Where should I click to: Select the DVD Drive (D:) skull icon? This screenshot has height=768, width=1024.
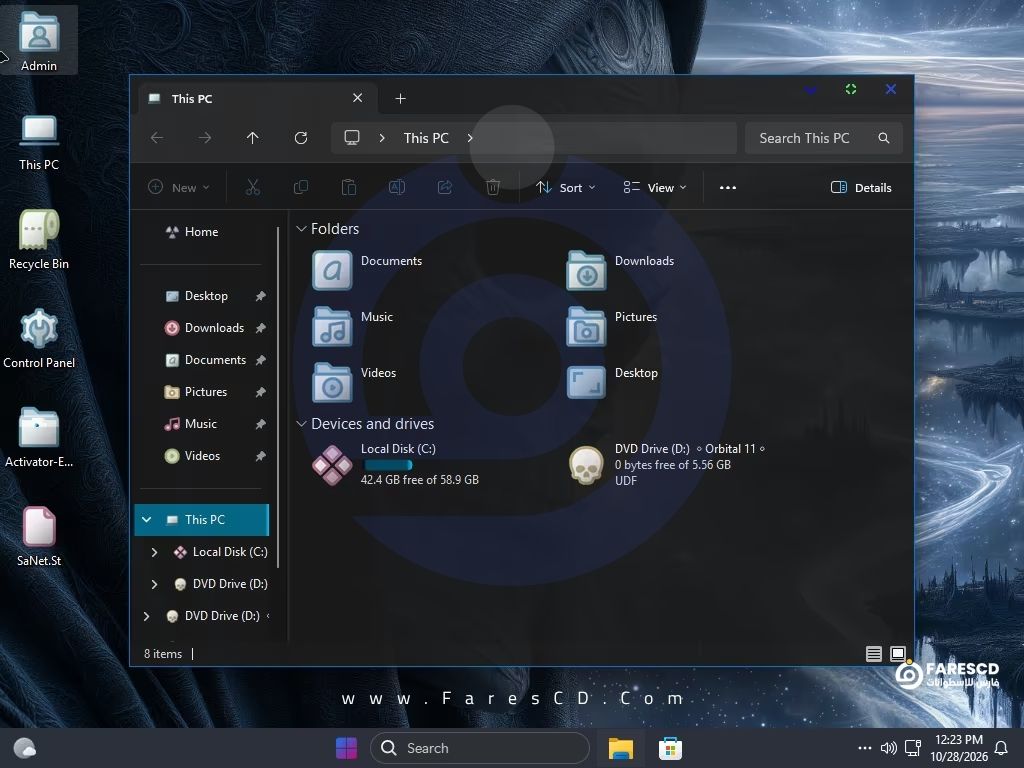(586, 465)
